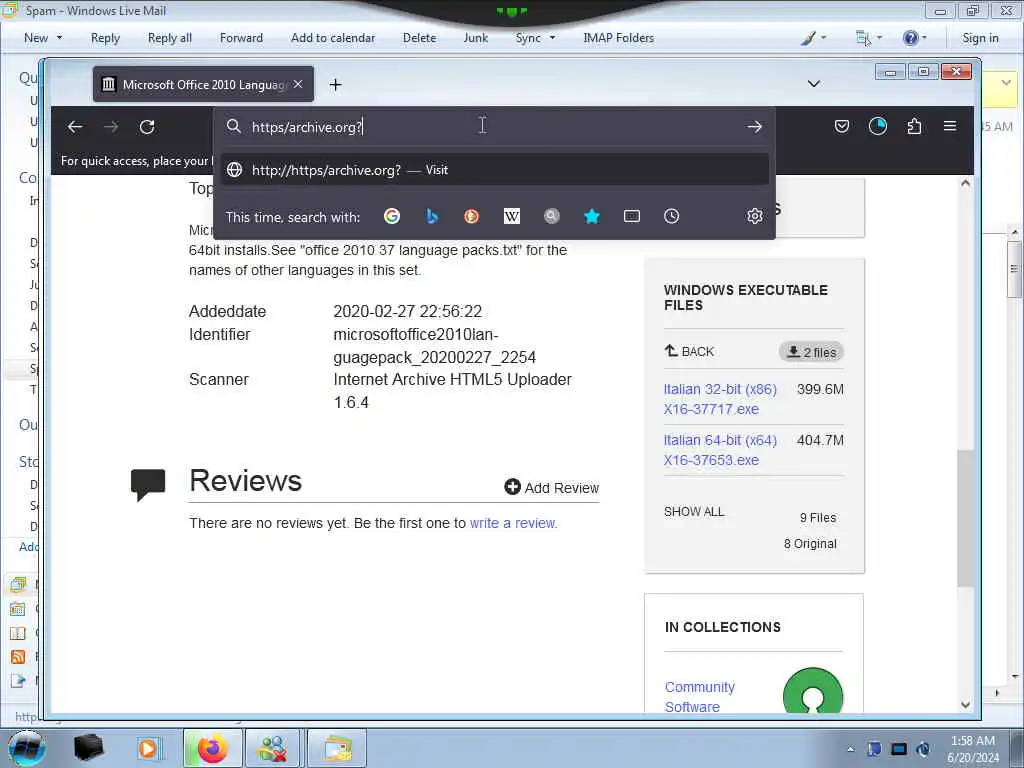Click the Firefox taskbar button
Viewport: 1024px width, 768px height.
(x=213, y=748)
